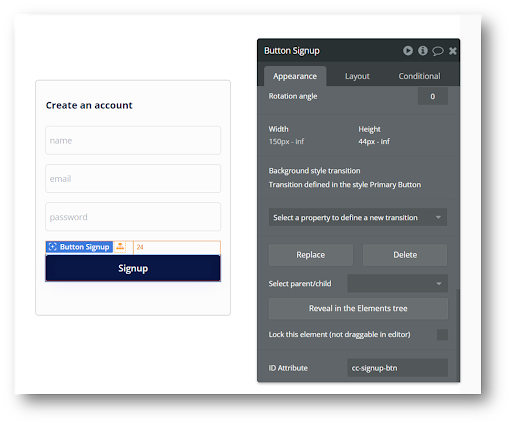Select the Appearance tab
The image size is (512, 425).
click(x=295, y=76)
